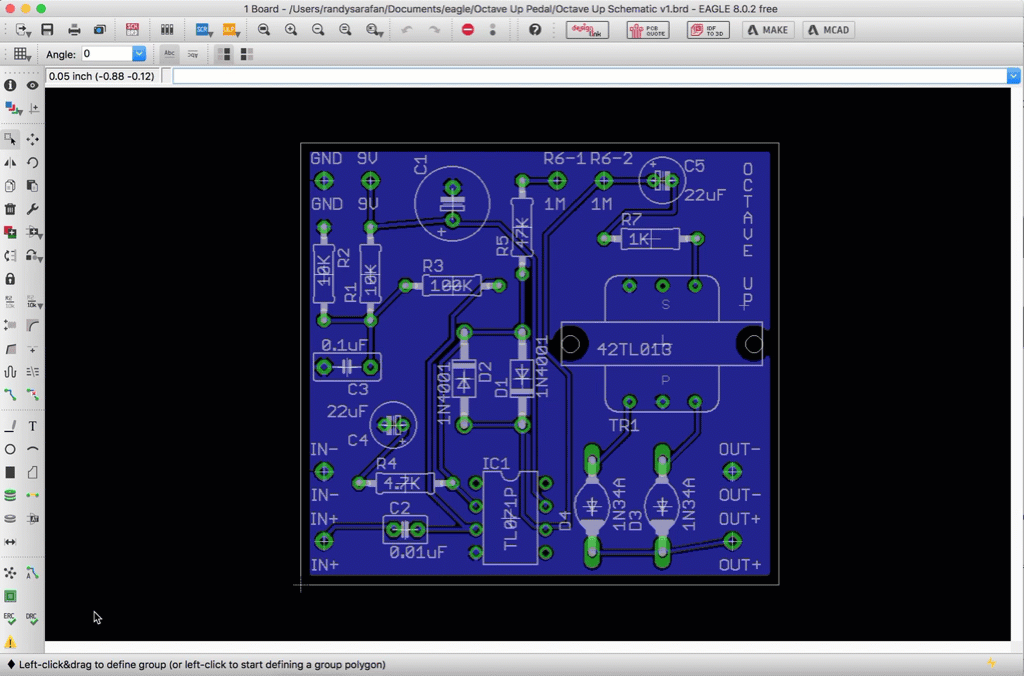This screenshot has width=1024, height=676.
Task: Select the Rectangle tool
Action: click(10, 472)
